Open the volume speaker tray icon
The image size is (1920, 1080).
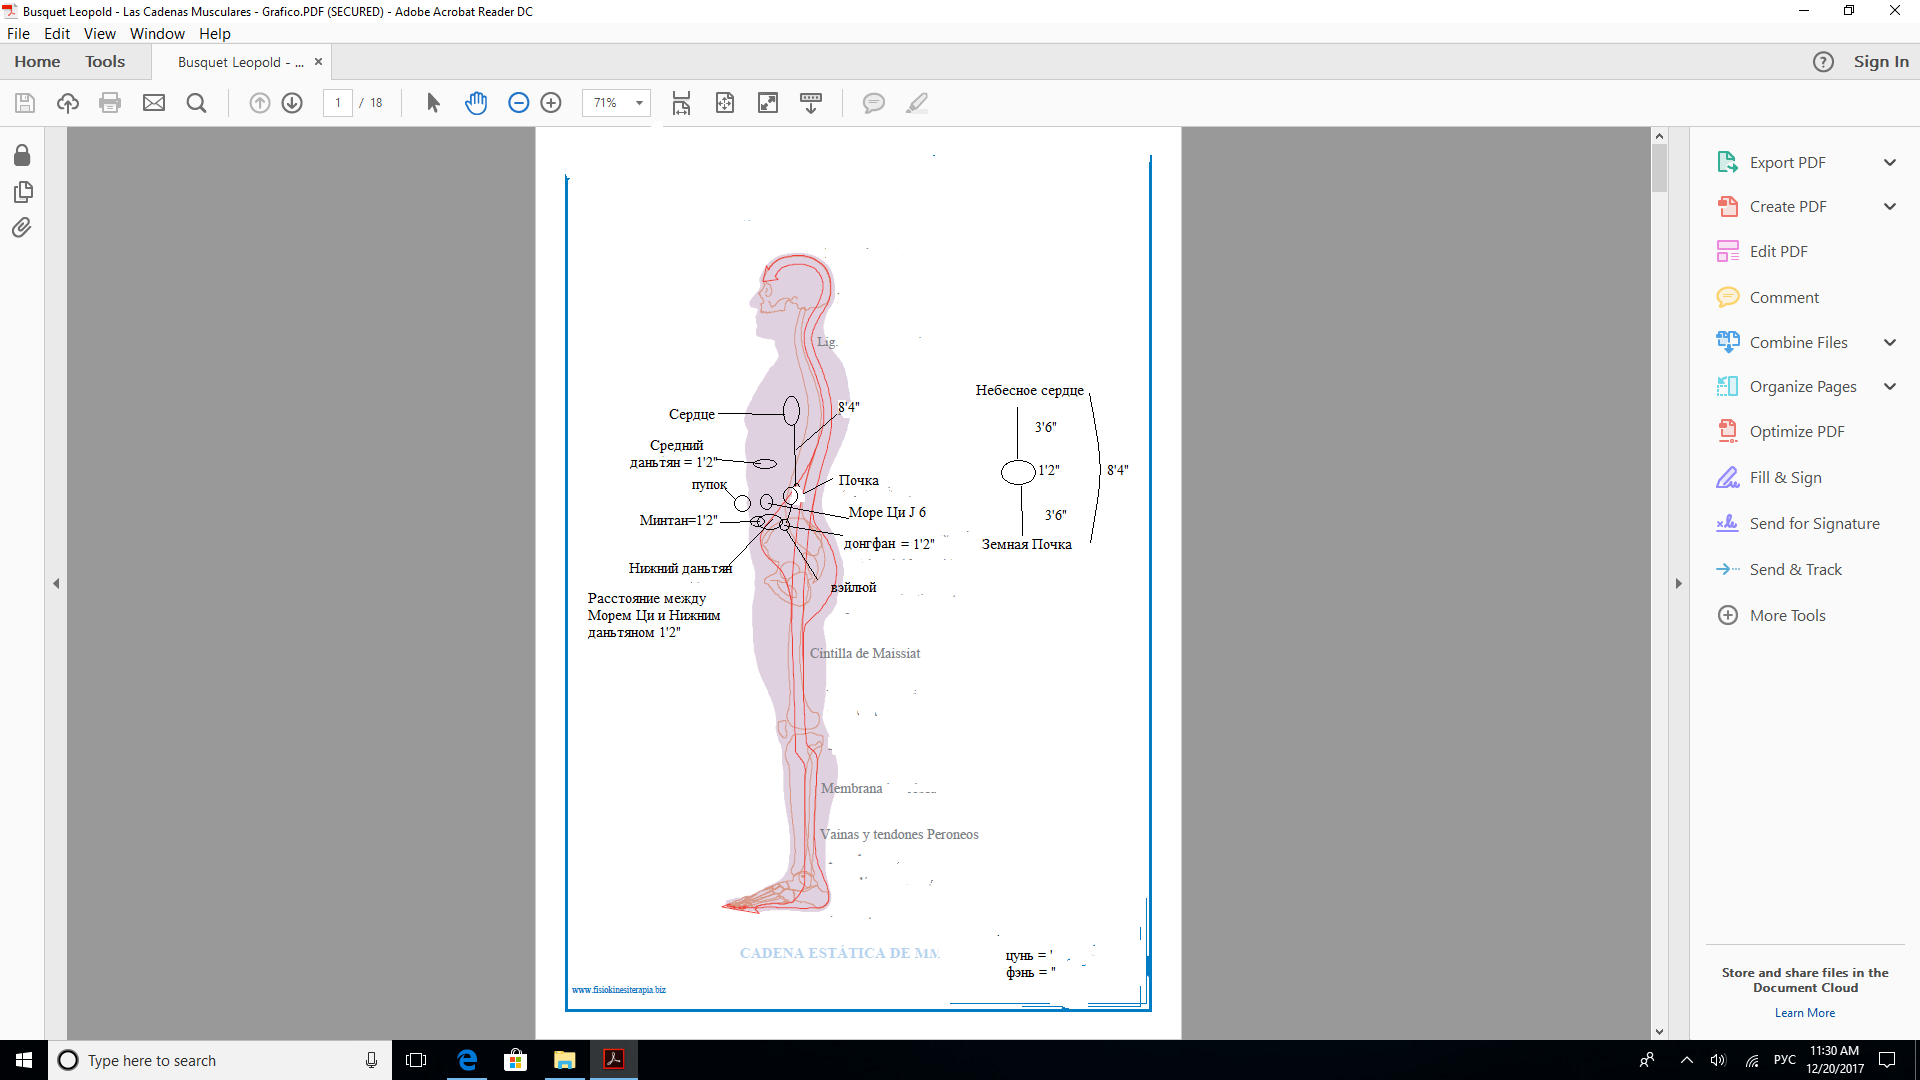click(1718, 1060)
